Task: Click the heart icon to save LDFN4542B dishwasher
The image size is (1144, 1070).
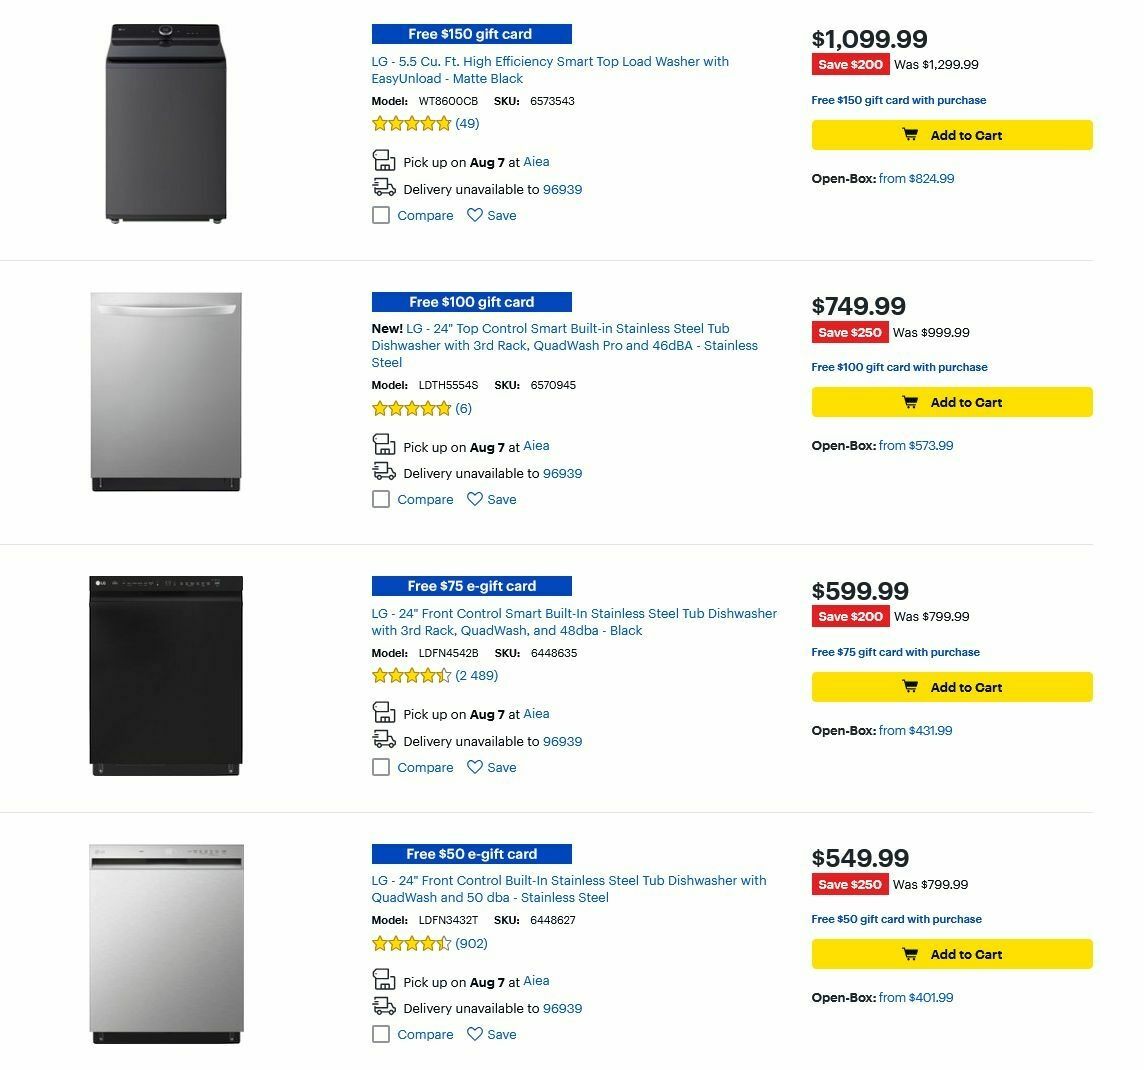Action: [x=474, y=767]
